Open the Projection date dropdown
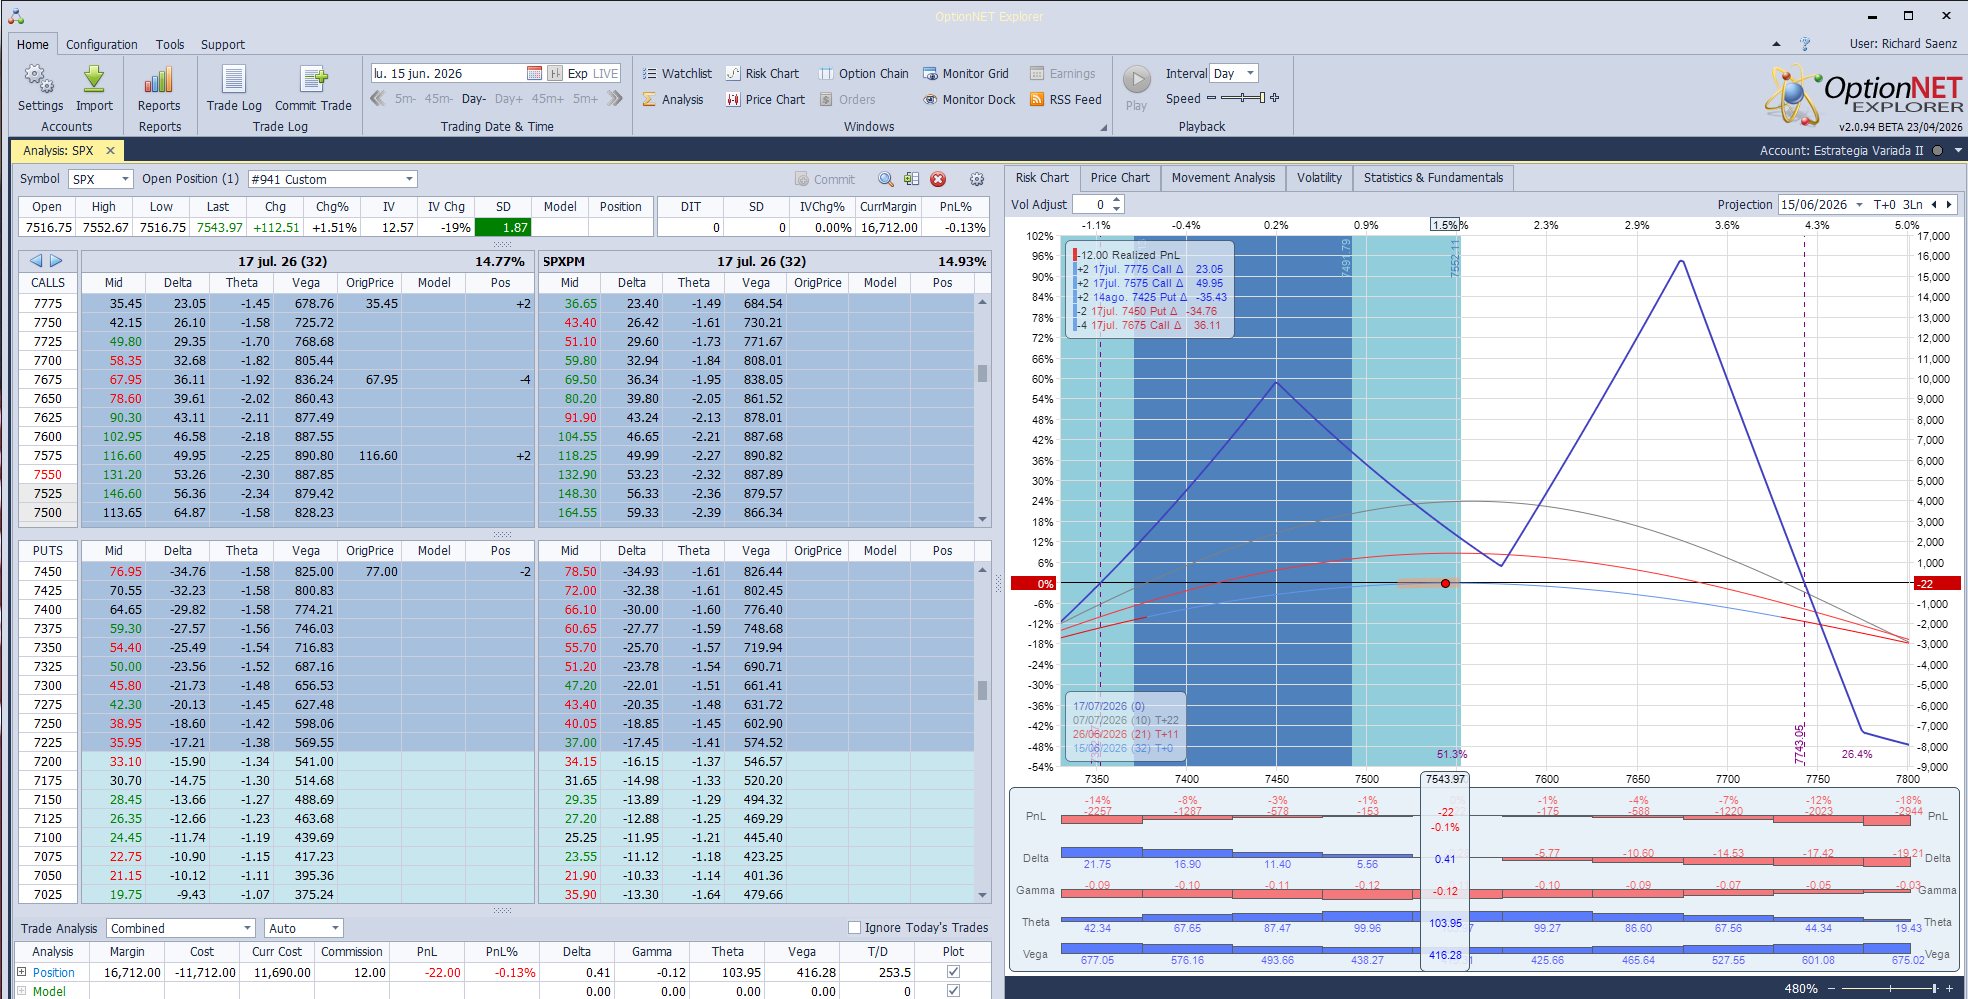Viewport: 1968px width, 999px height. [1859, 204]
